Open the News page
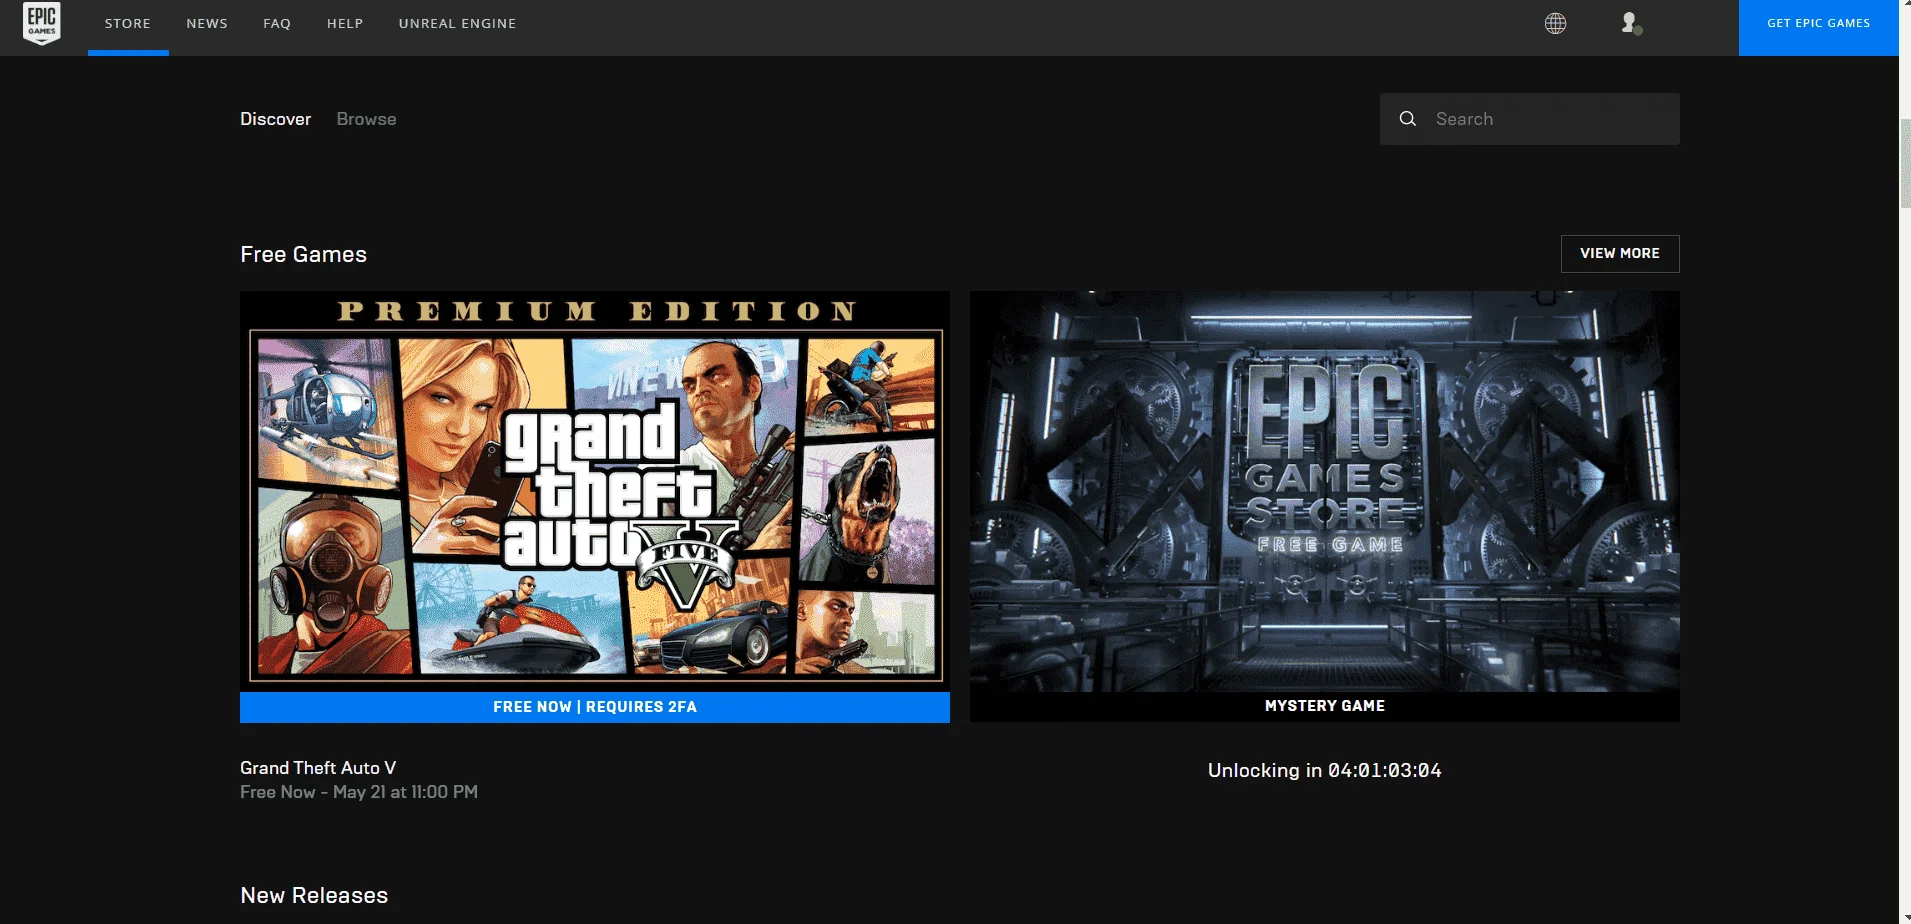This screenshot has height=924, width=1911. [207, 24]
